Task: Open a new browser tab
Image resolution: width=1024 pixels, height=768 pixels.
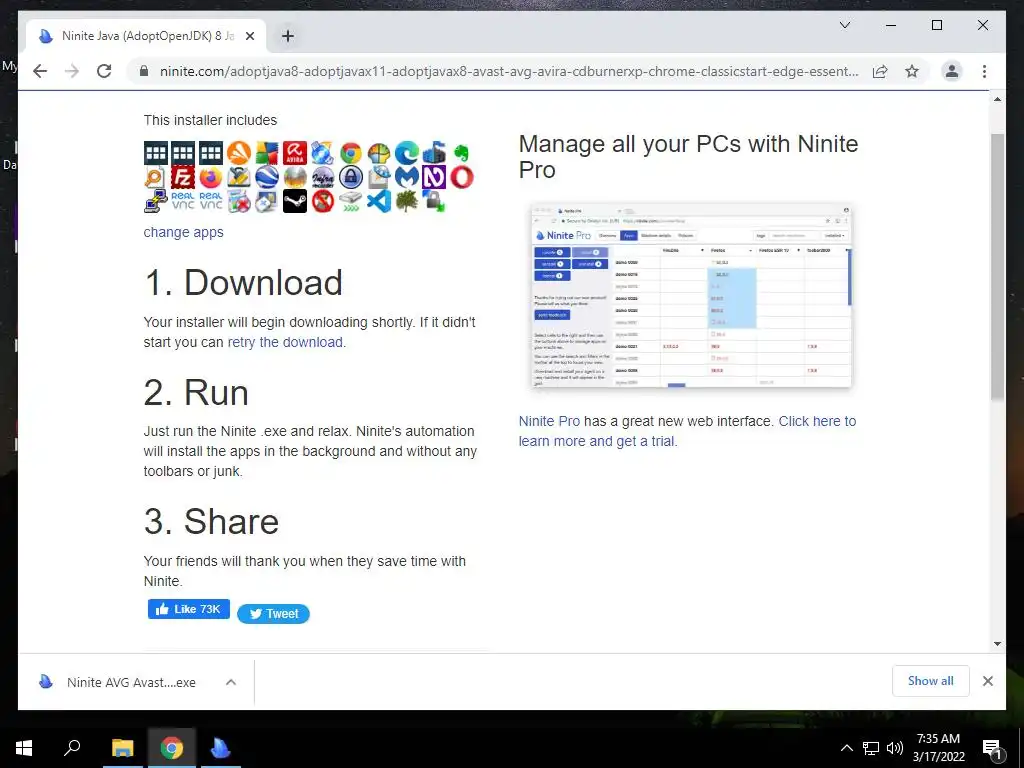Action: click(x=287, y=36)
